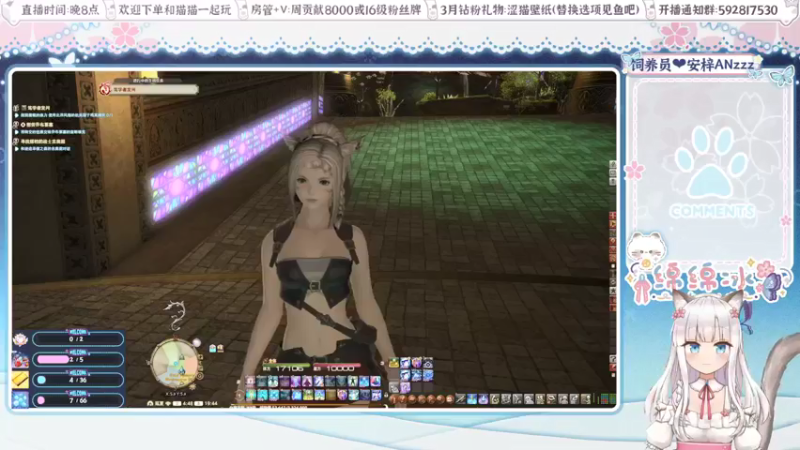Viewport: 800px width, 450px height.
Task: Click the teal status buff icon near minimap
Action: 213,348
